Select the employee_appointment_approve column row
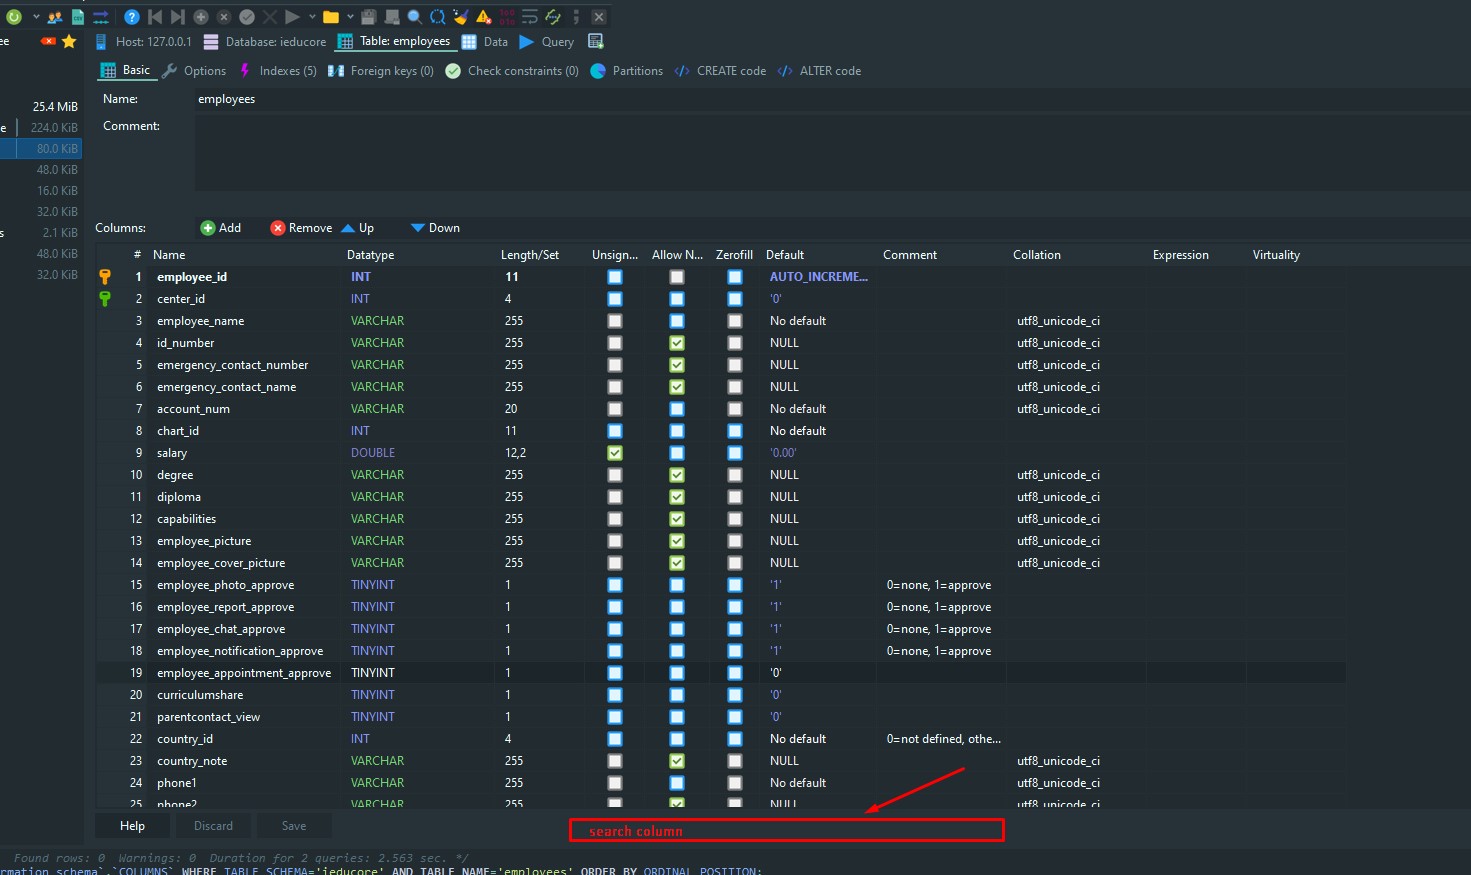 click(x=720, y=673)
